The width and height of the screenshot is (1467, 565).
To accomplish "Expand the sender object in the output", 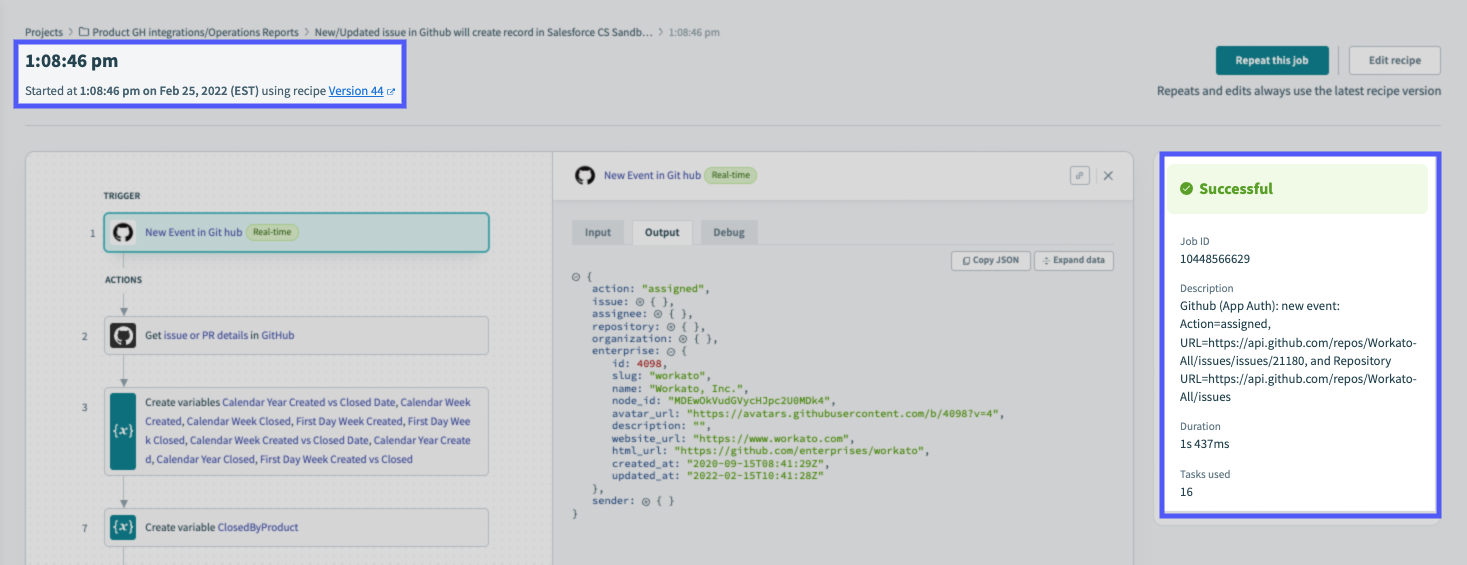I will pos(647,501).
